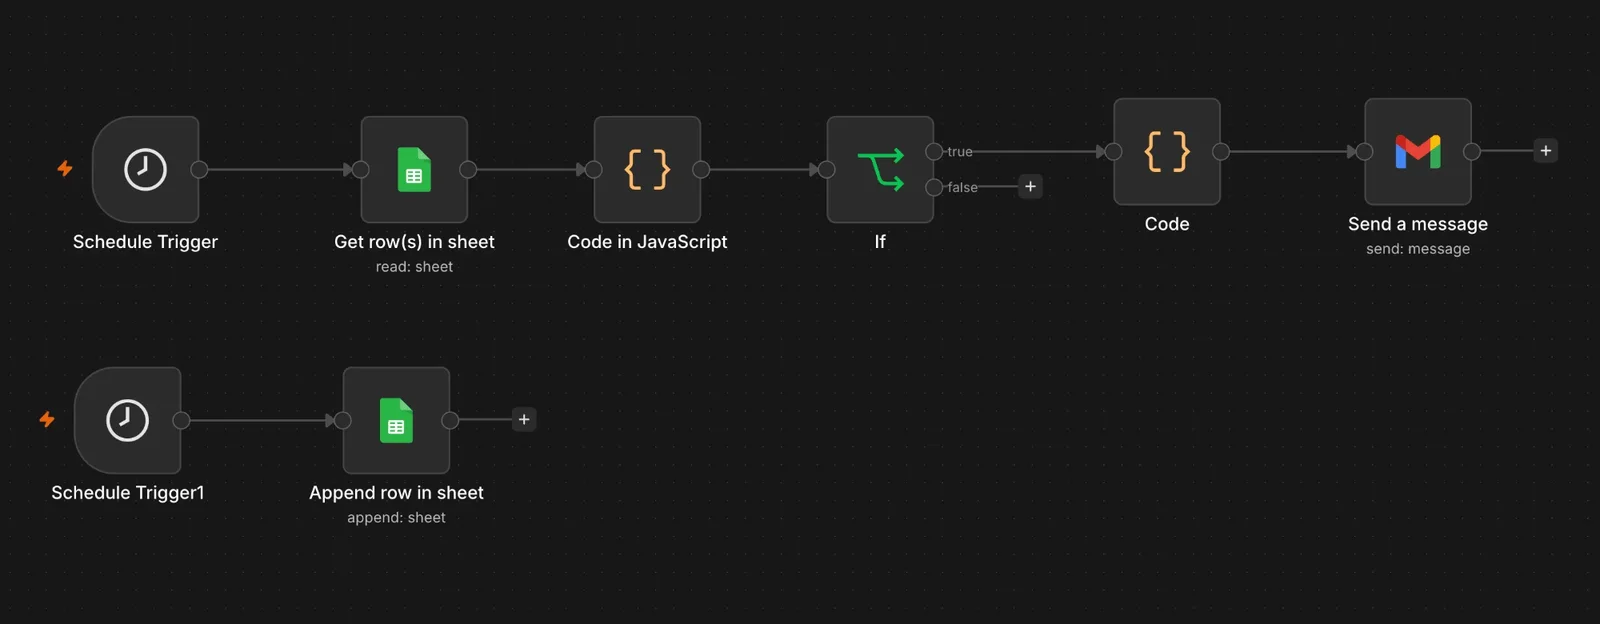
Task: Open the Gmail Send a message node
Action: tap(1418, 151)
